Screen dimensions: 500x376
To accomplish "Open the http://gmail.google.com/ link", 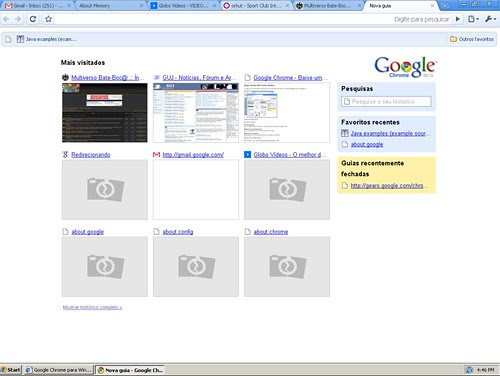I will pyautogui.click(x=193, y=155).
